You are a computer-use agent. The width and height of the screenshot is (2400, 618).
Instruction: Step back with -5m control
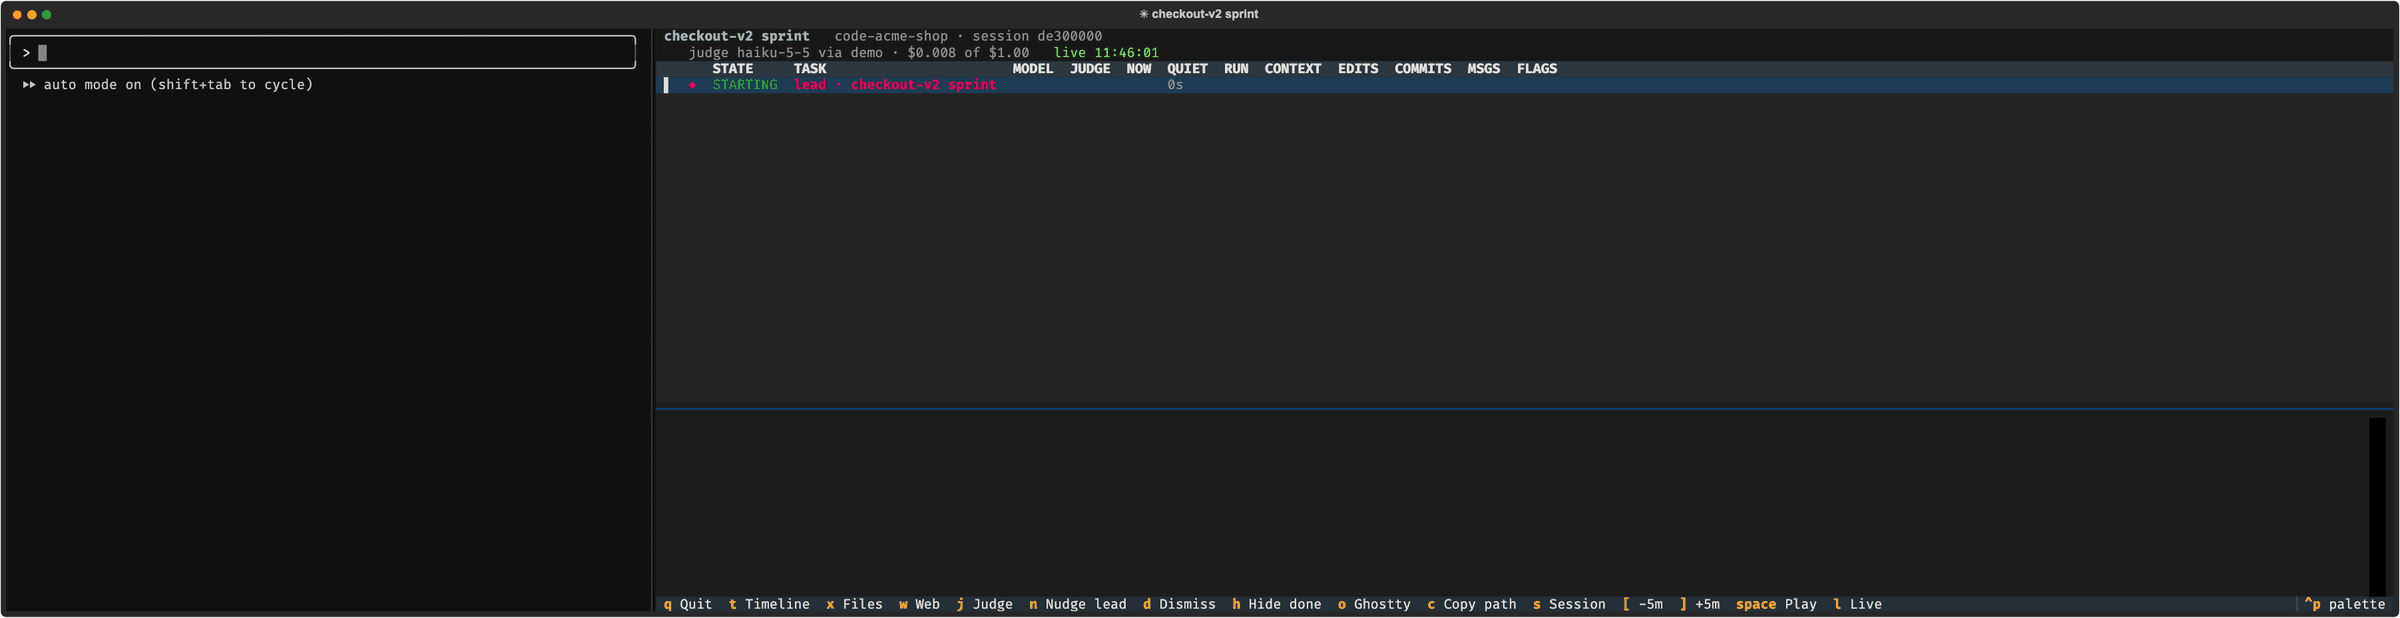point(1642,604)
